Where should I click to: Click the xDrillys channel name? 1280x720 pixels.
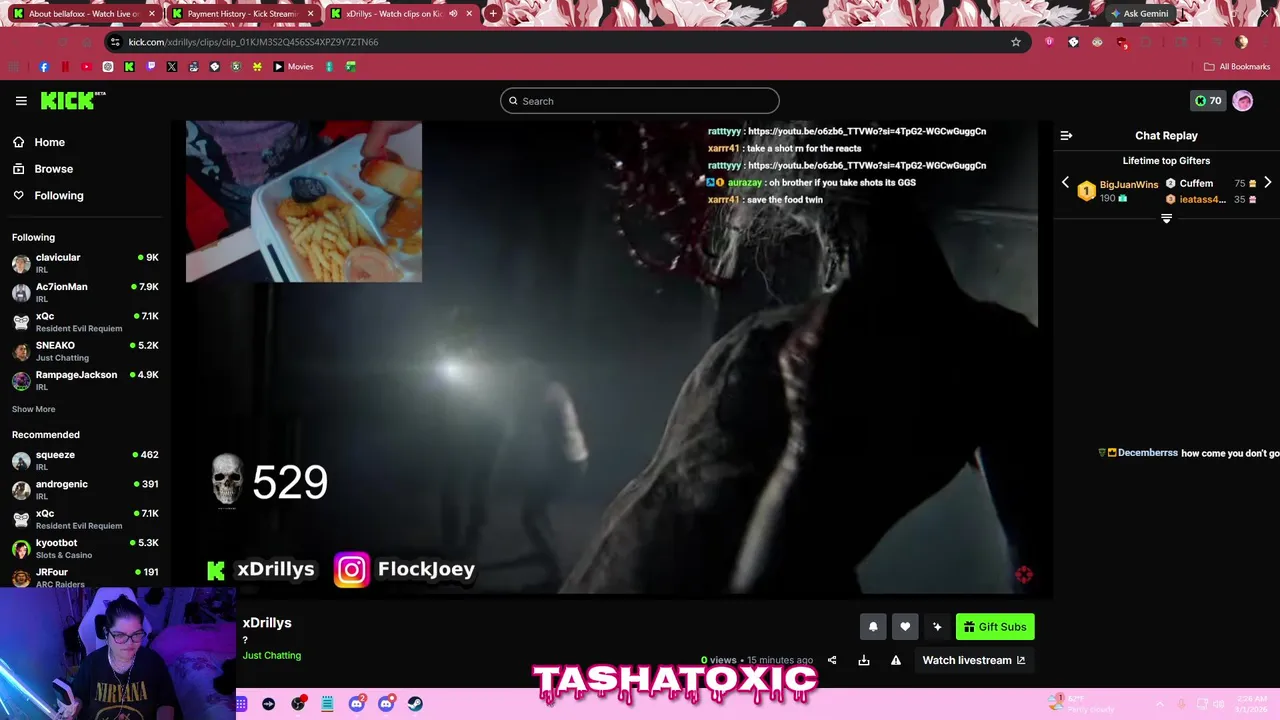[x=267, y=623]
